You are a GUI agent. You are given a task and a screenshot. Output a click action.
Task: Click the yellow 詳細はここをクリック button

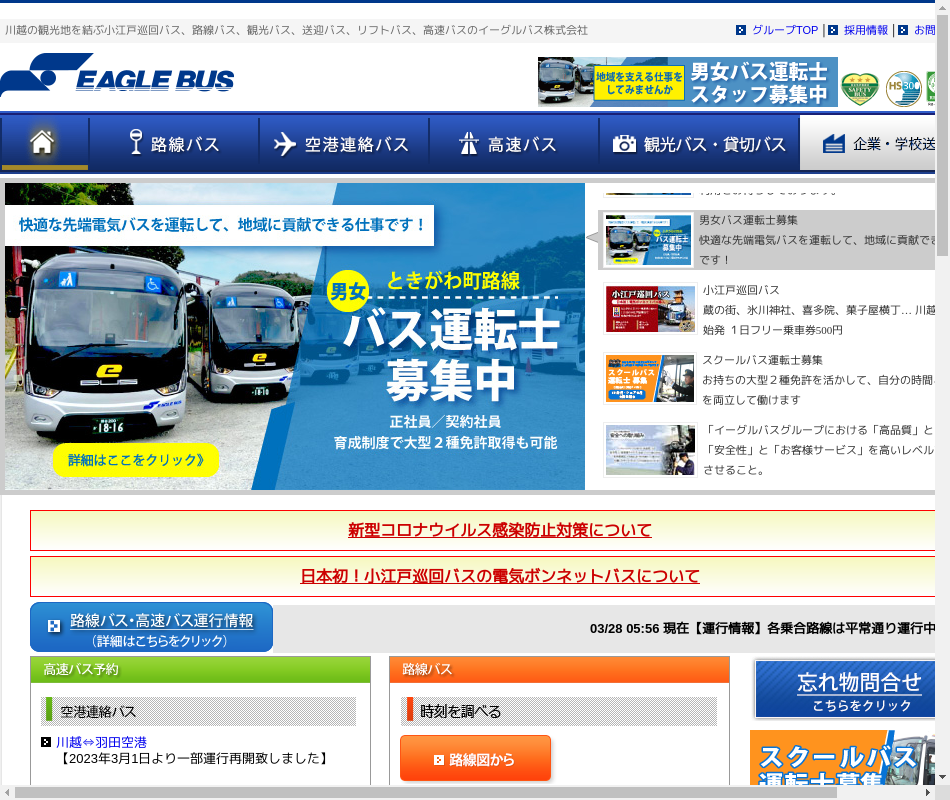click(136, 460)
